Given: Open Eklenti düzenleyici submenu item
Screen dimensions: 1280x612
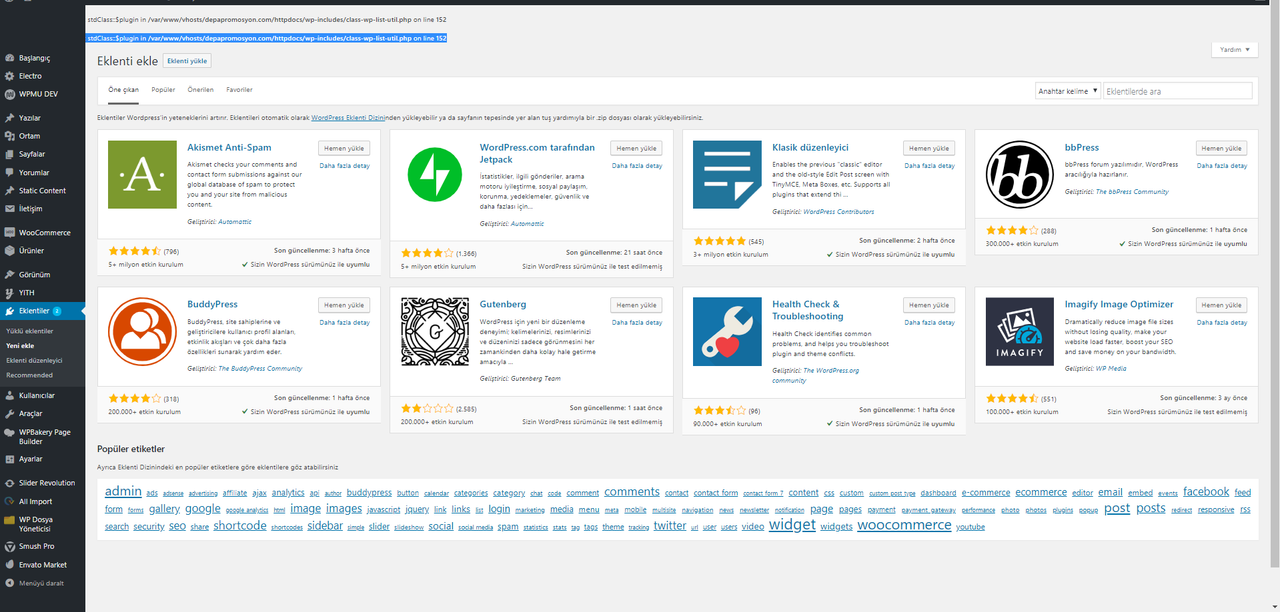Looking at the screenshot, I should click(x=35, y=360).
